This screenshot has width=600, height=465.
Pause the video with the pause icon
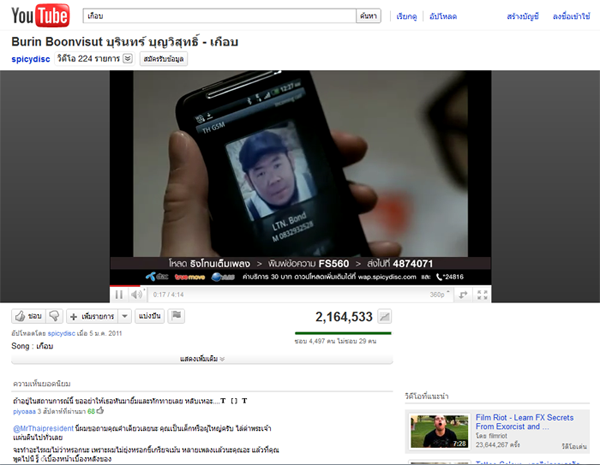coord(119,295)
